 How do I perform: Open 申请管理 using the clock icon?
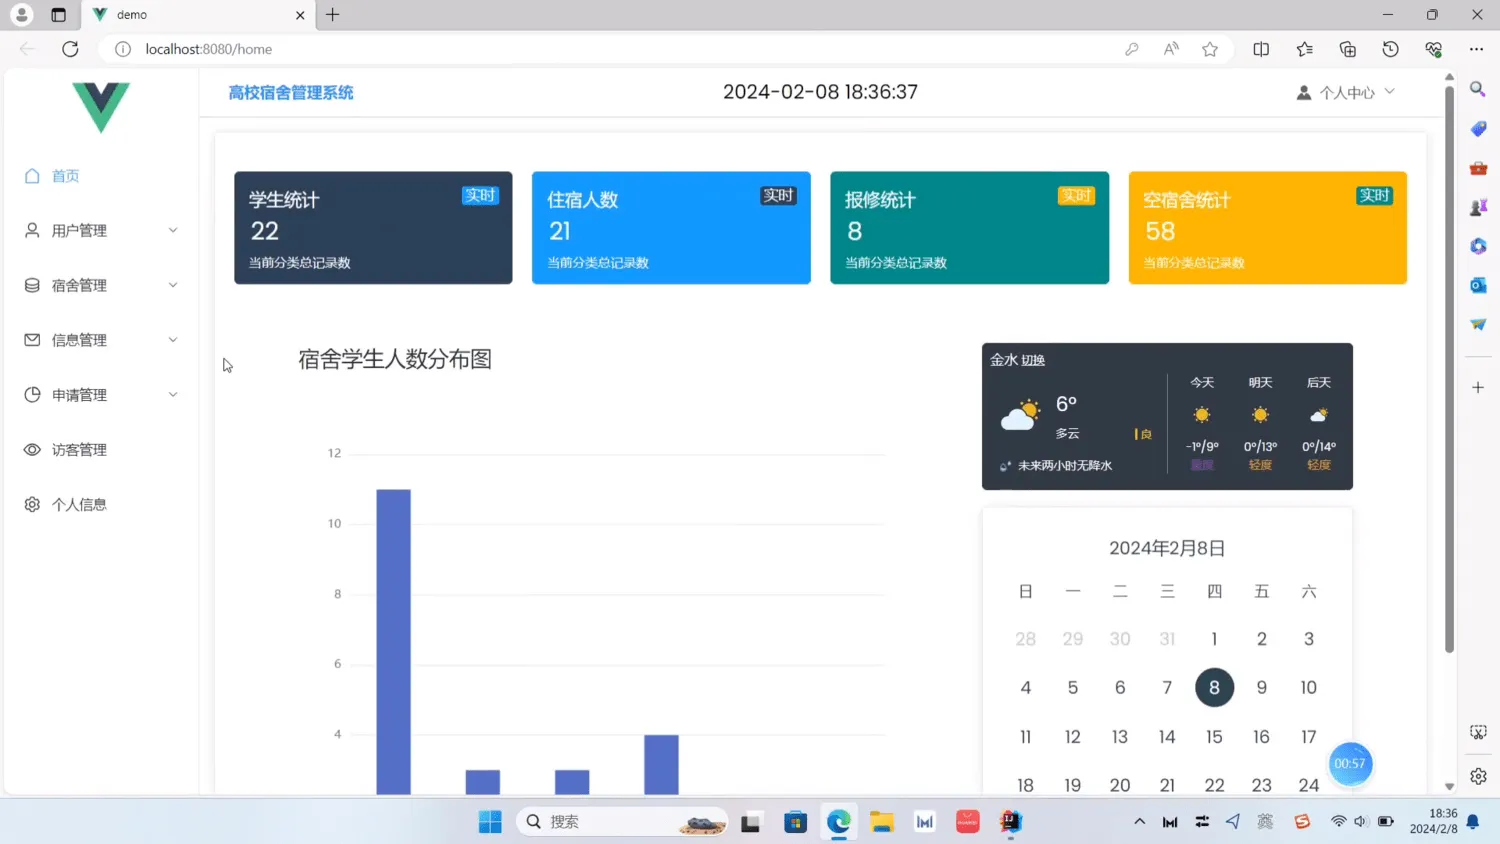click(31, 394)
